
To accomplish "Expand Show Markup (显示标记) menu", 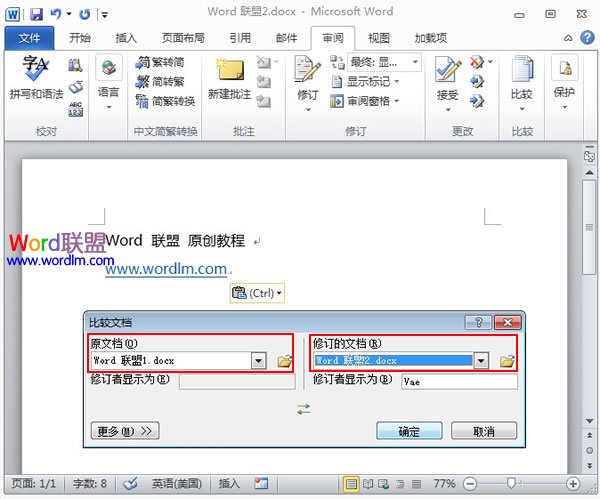I will point(365,82).
